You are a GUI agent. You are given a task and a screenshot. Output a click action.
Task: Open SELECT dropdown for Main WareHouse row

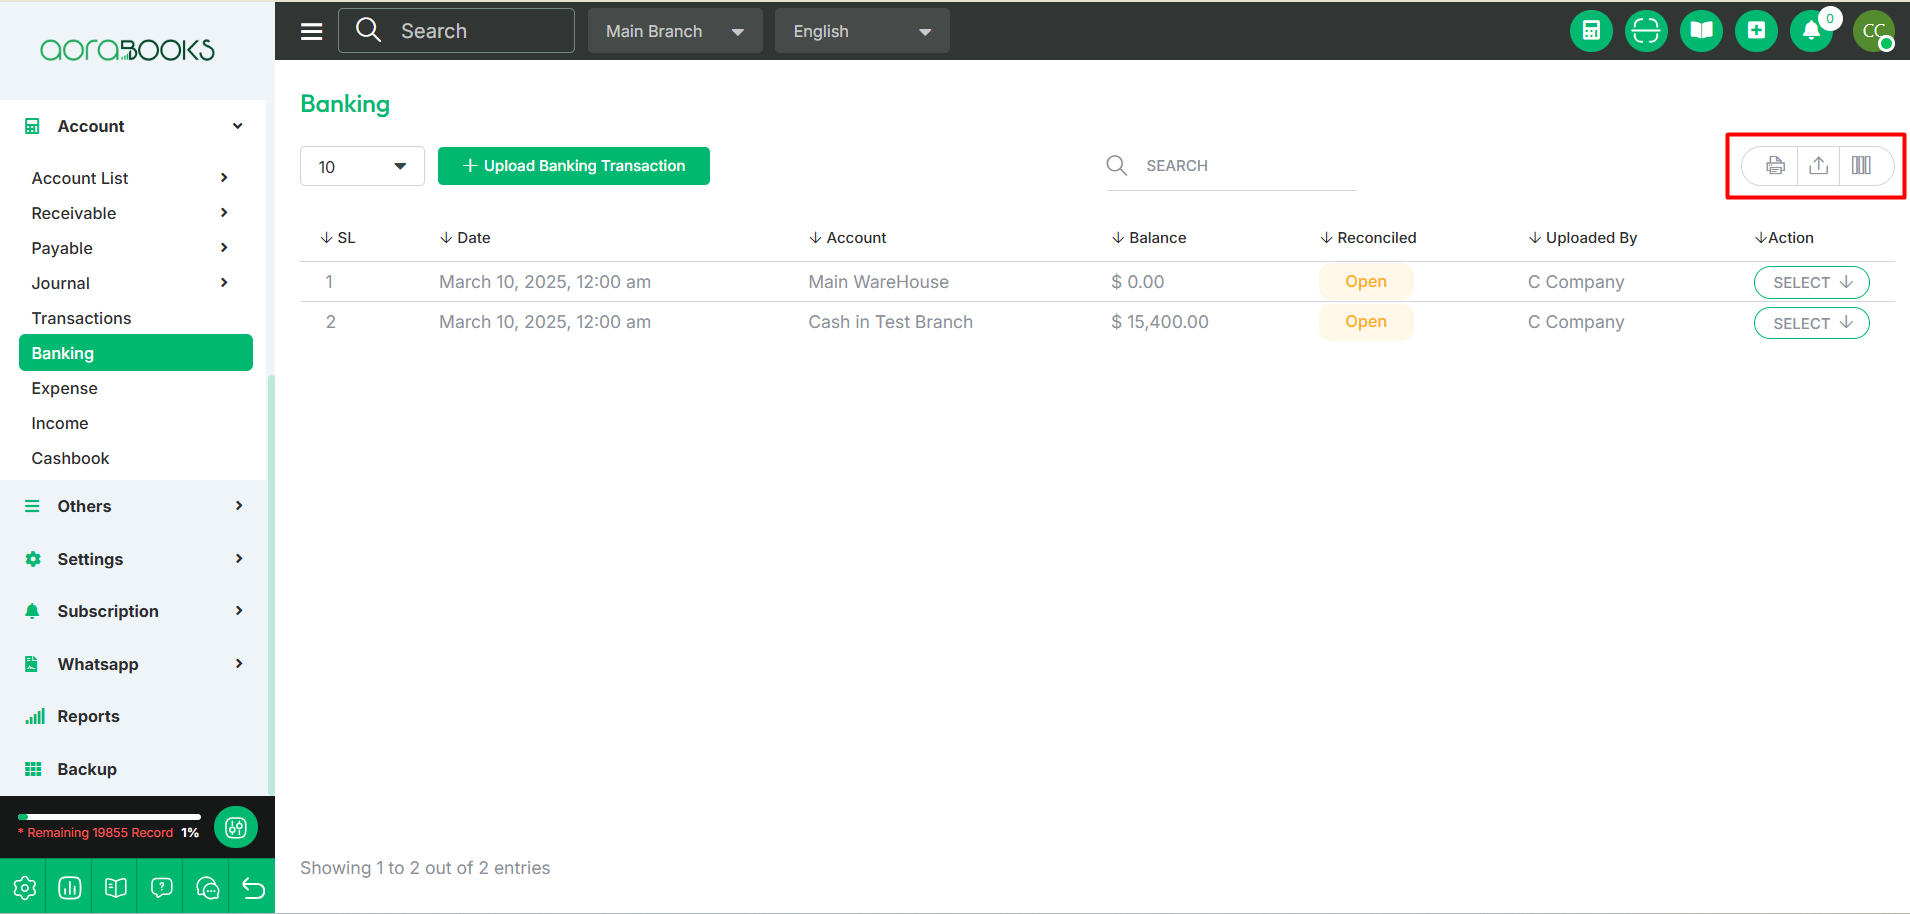click(x=1812, y=282)
